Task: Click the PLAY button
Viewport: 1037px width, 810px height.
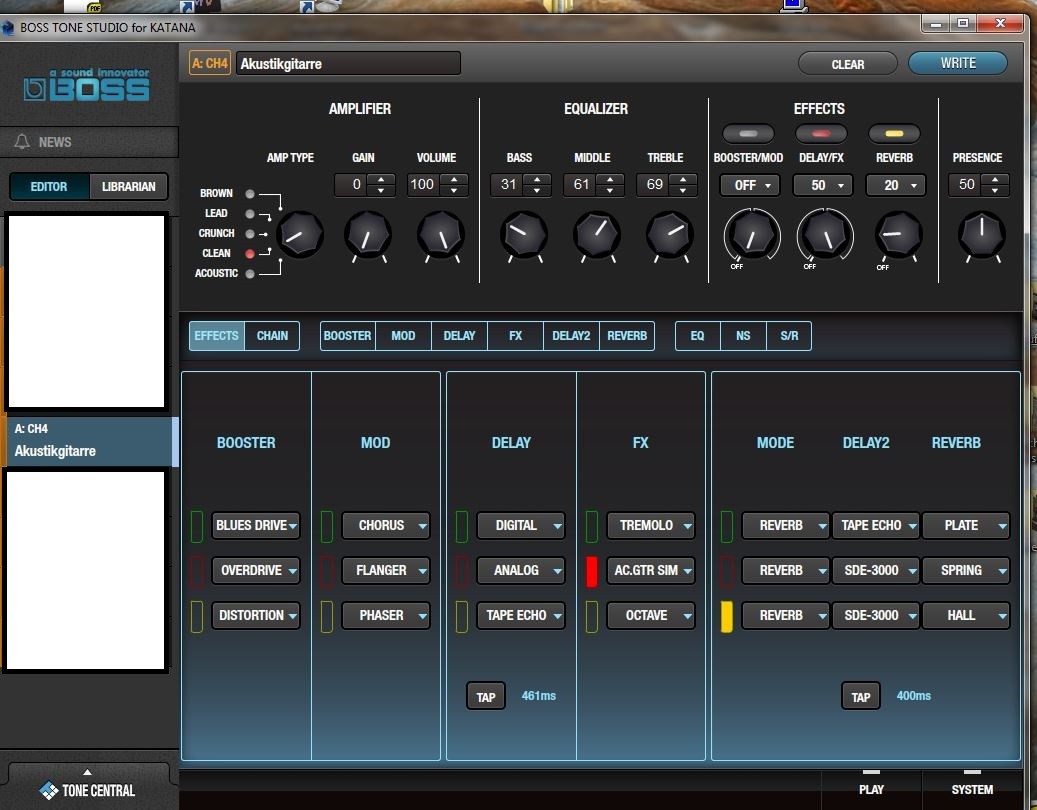Action: [x=871, y=789]
